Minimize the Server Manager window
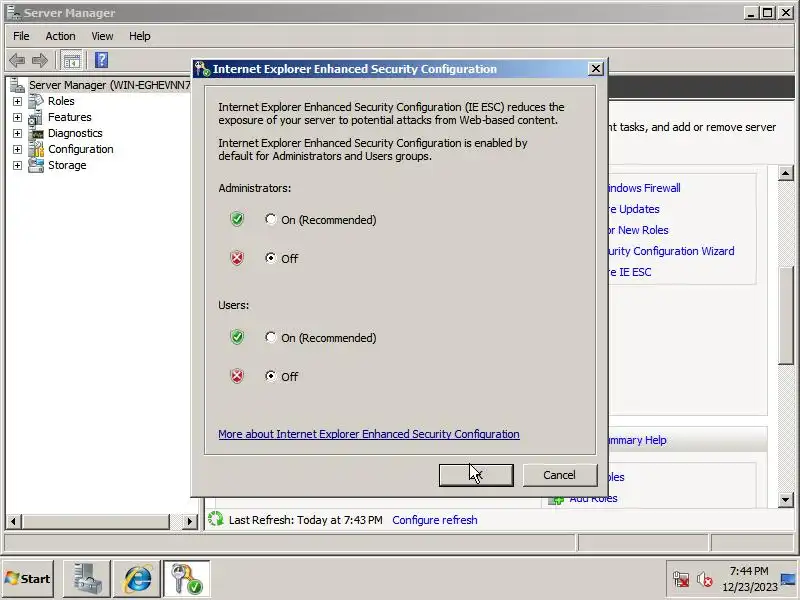Viewport: 800px width, 600px height. click(751, 13)
